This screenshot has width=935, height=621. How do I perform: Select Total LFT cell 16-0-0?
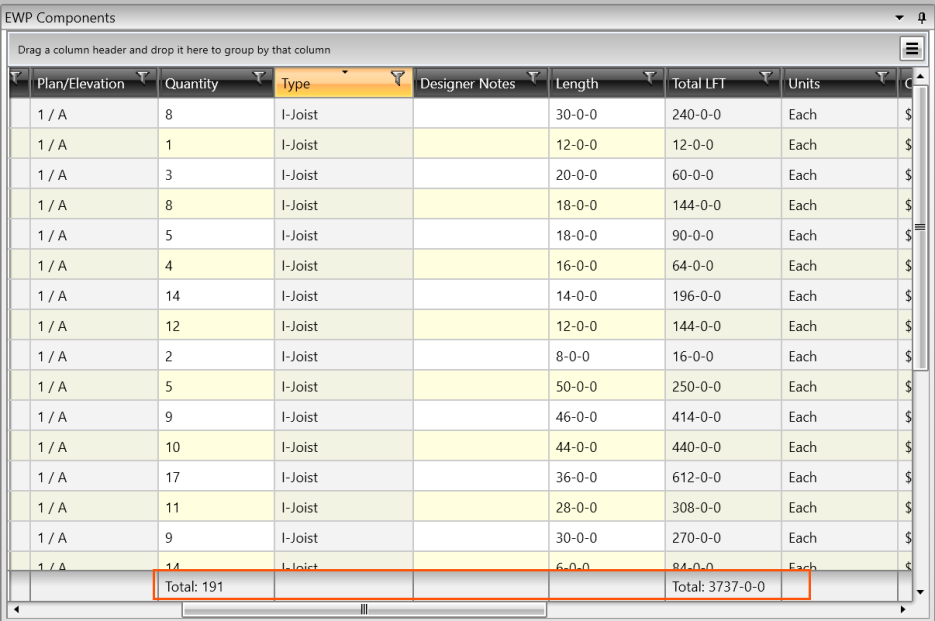coord(723,356)
